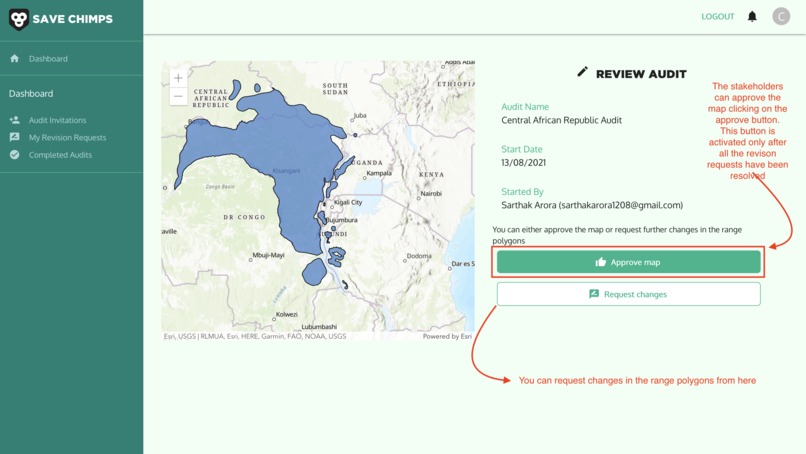Image resolution: width=806 pixels, height=454 pixels.
Task: Click the Central African Republic Audit name
Action: click(561, 120)
